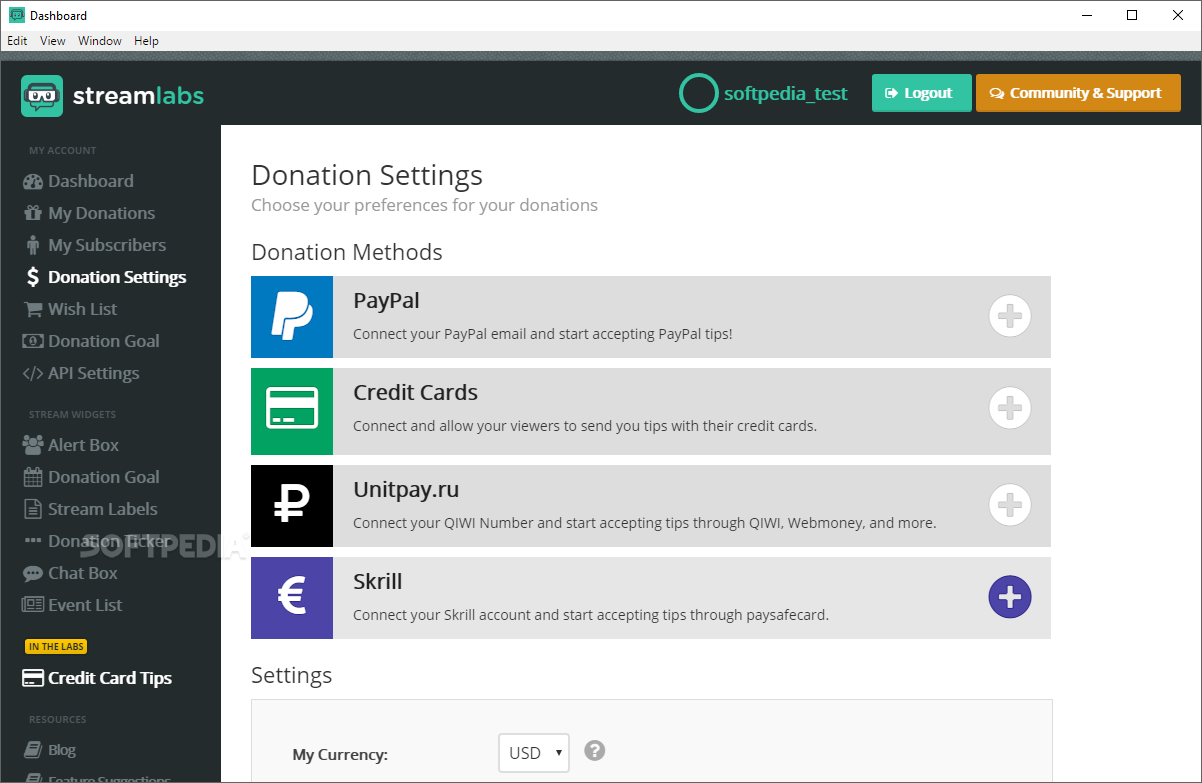
Task: Open API Settings
Action: (x=80, y=373)
